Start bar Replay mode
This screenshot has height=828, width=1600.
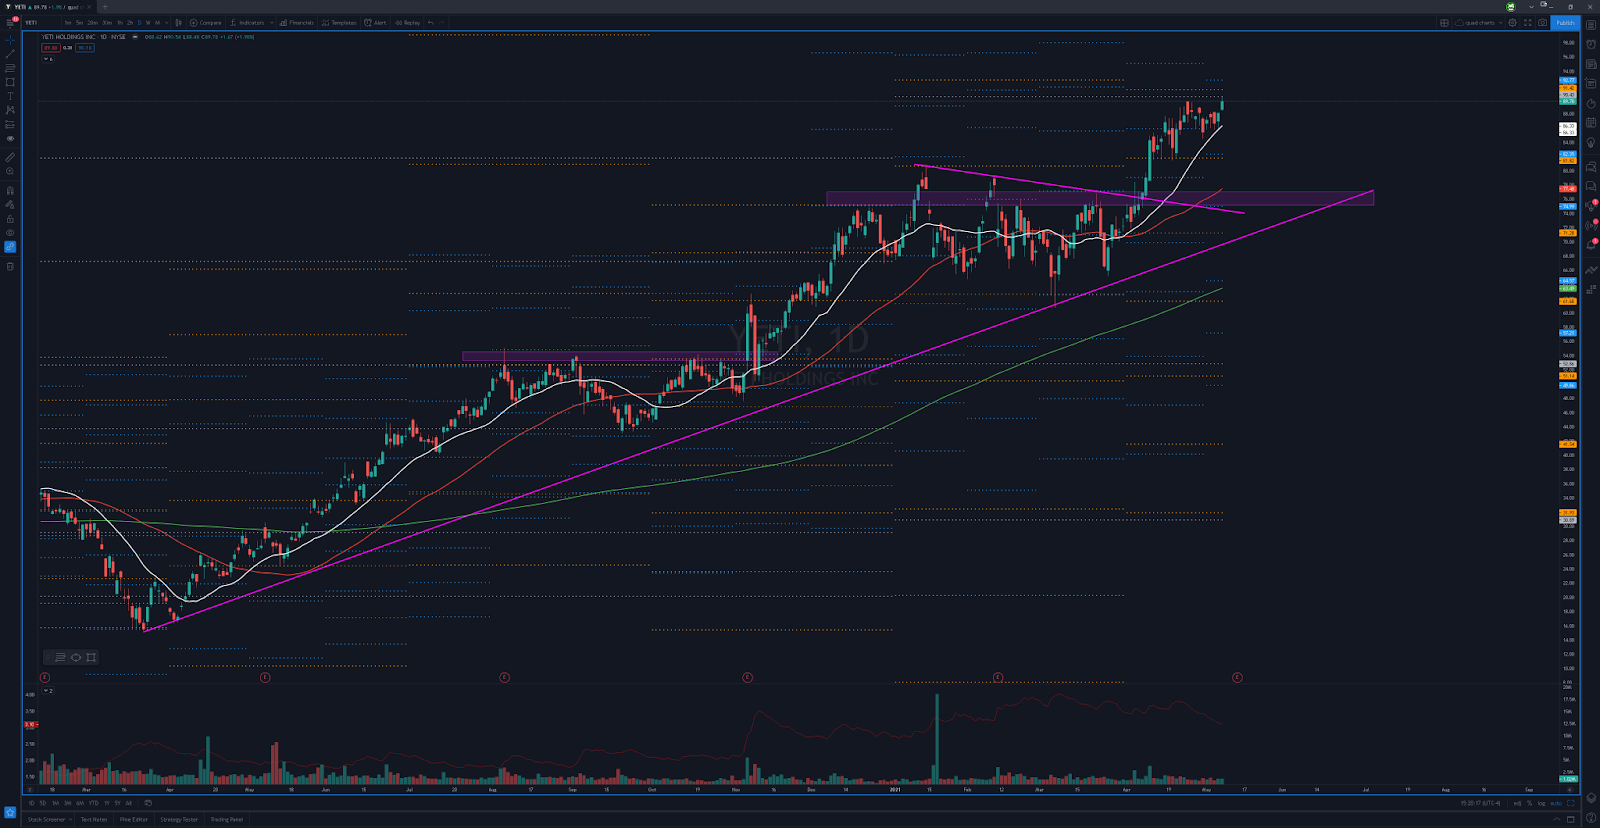pos(408,22)
